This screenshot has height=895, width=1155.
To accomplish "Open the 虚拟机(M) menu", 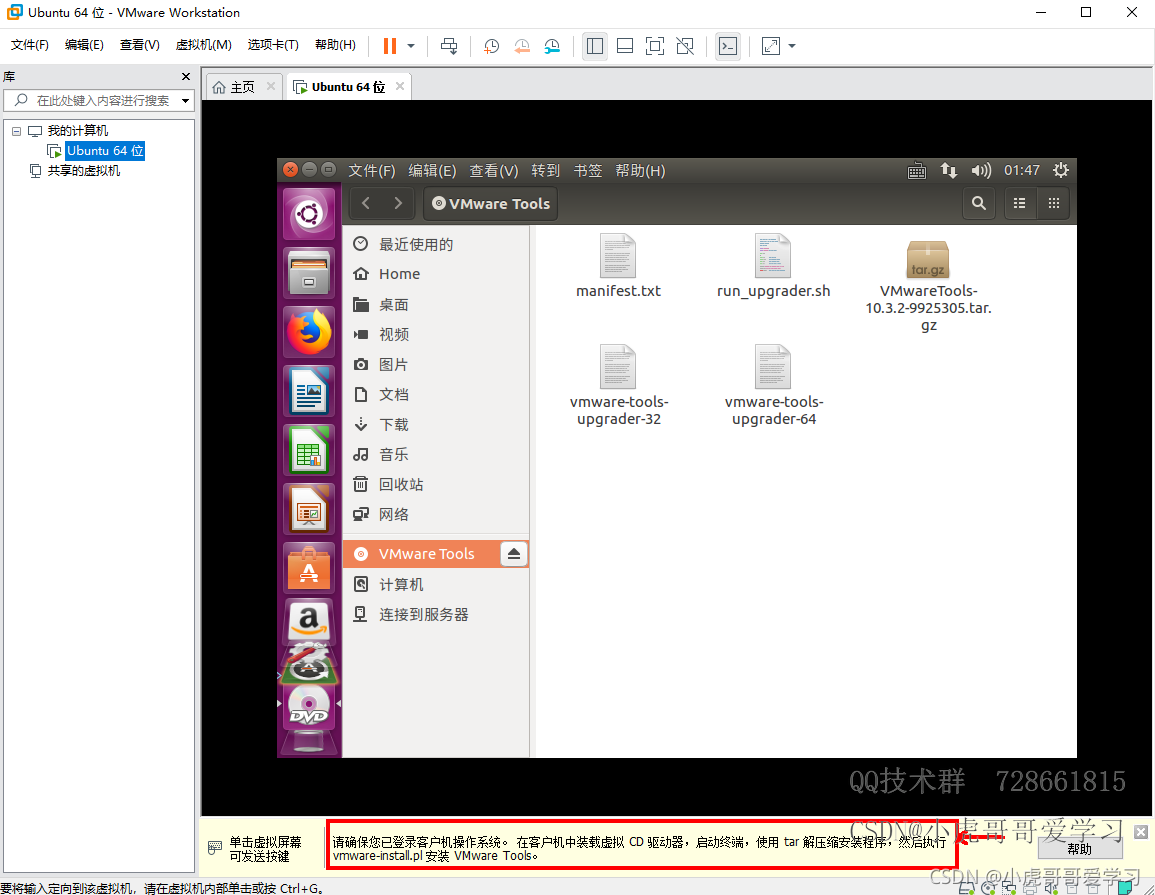I will click(203, 45).
